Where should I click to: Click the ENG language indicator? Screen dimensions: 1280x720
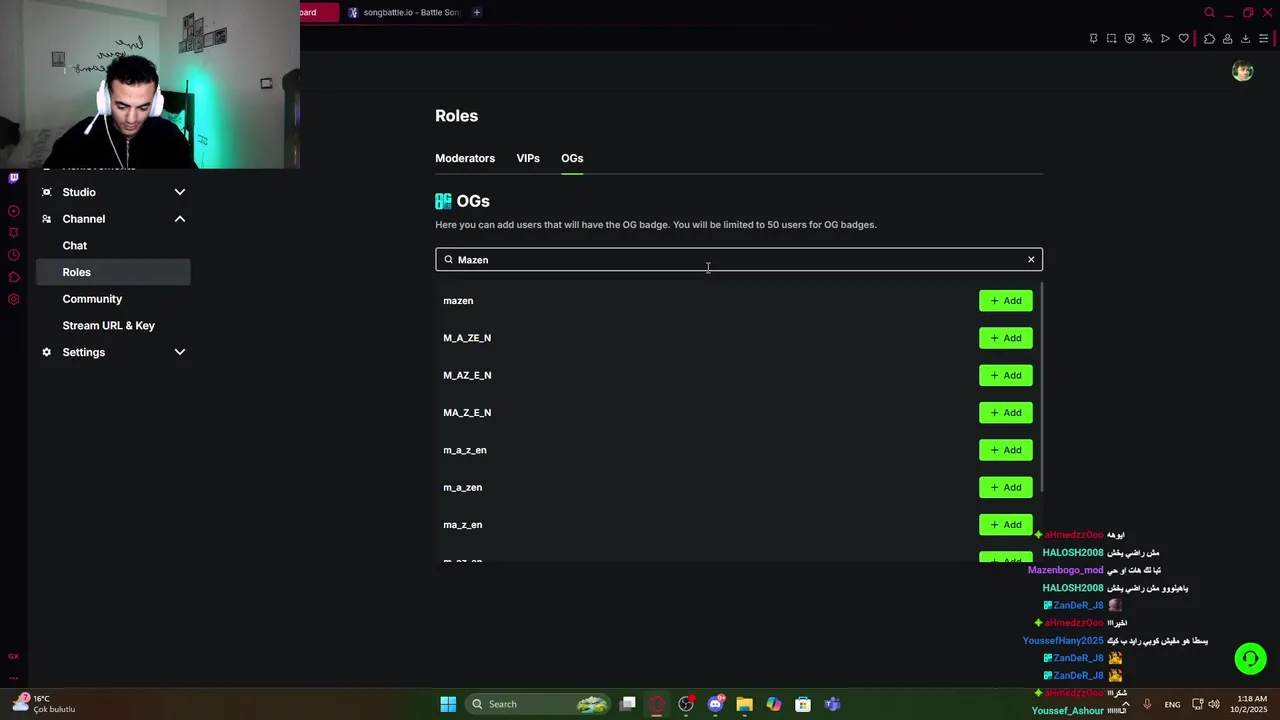point(1172,704)
